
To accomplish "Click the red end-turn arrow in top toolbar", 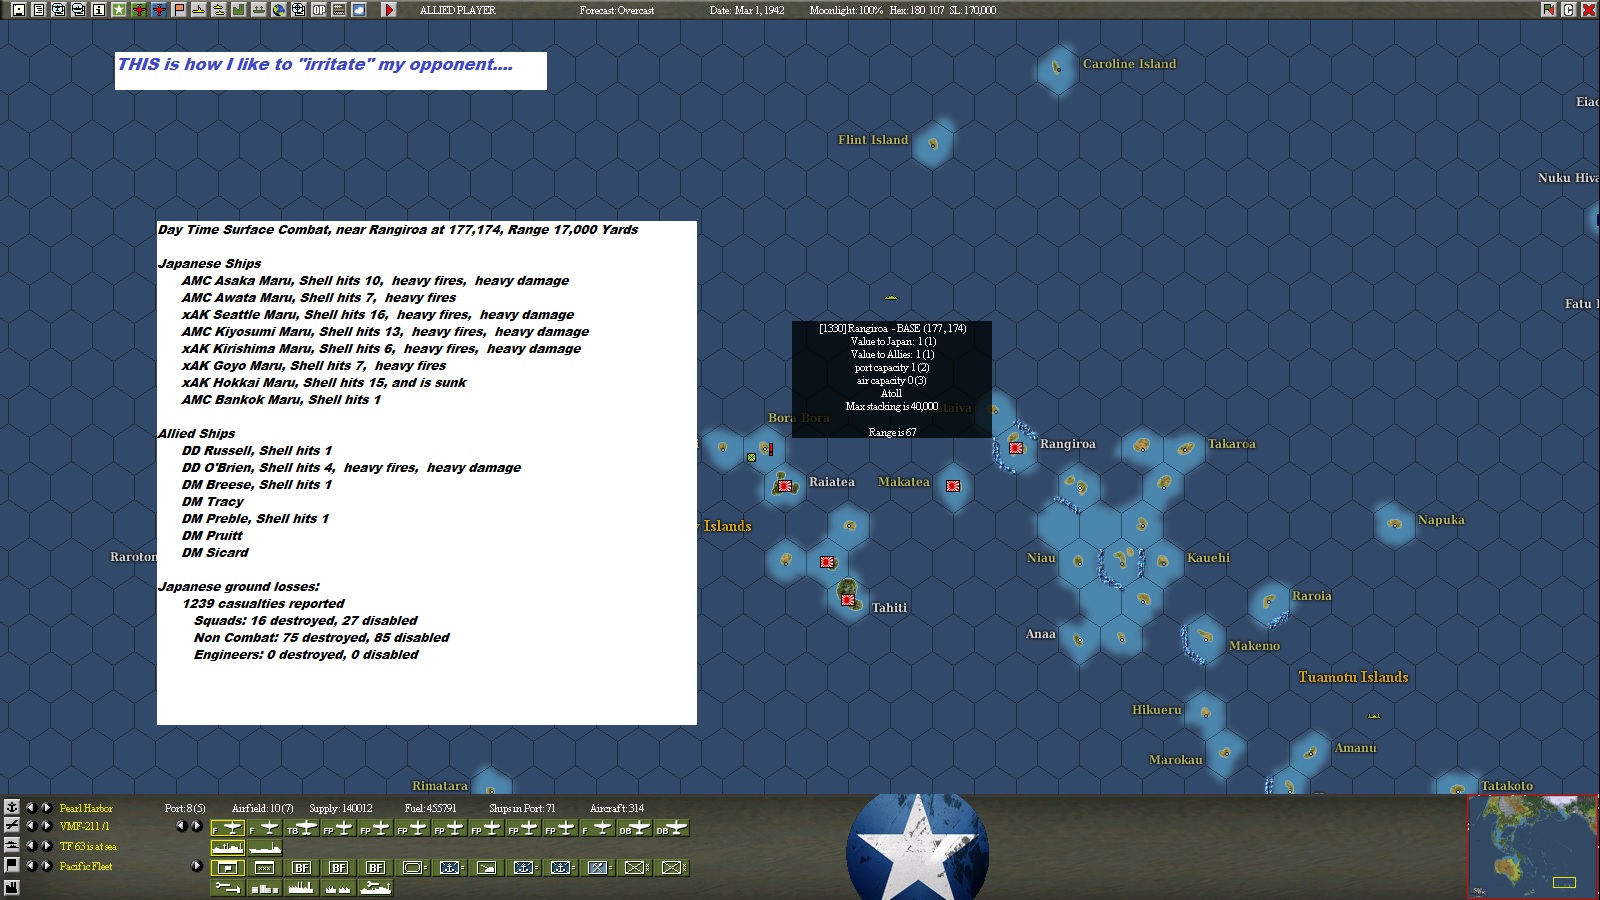I will (x=389, y=10).
